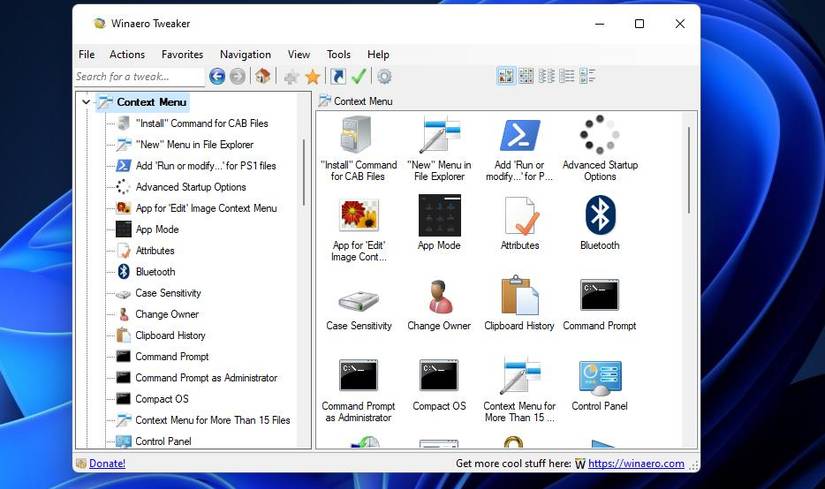
Task: Open 'Install' Command for CAB Files tile
Action: click(358, 149)
